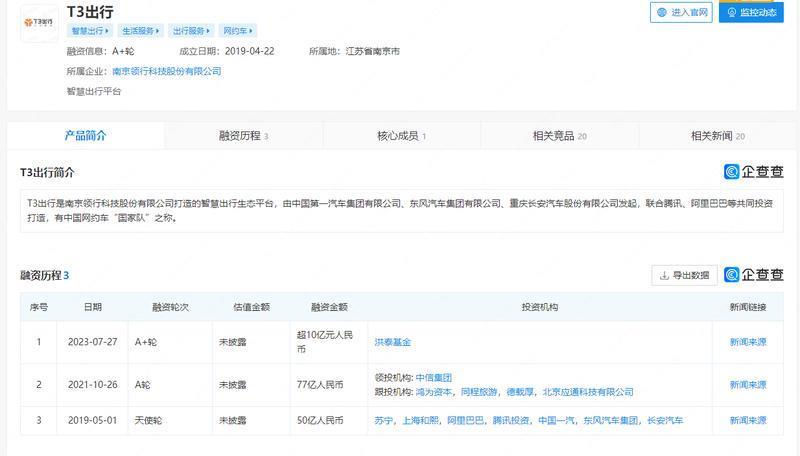Open 新闻来源 link for A+轮 row
Image resolution: width=800 pixels, height=456 pixels.
tap(747, 342)
